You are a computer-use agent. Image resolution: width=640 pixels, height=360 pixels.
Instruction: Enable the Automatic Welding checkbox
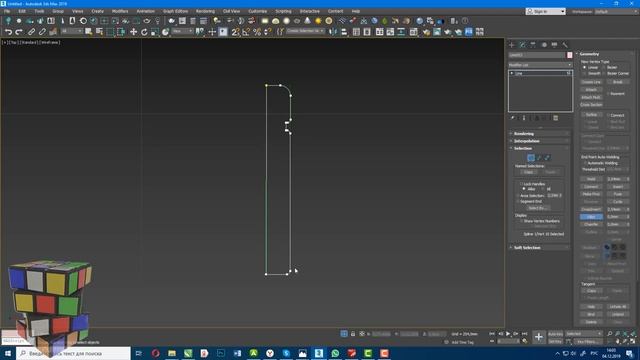[585, 163]
